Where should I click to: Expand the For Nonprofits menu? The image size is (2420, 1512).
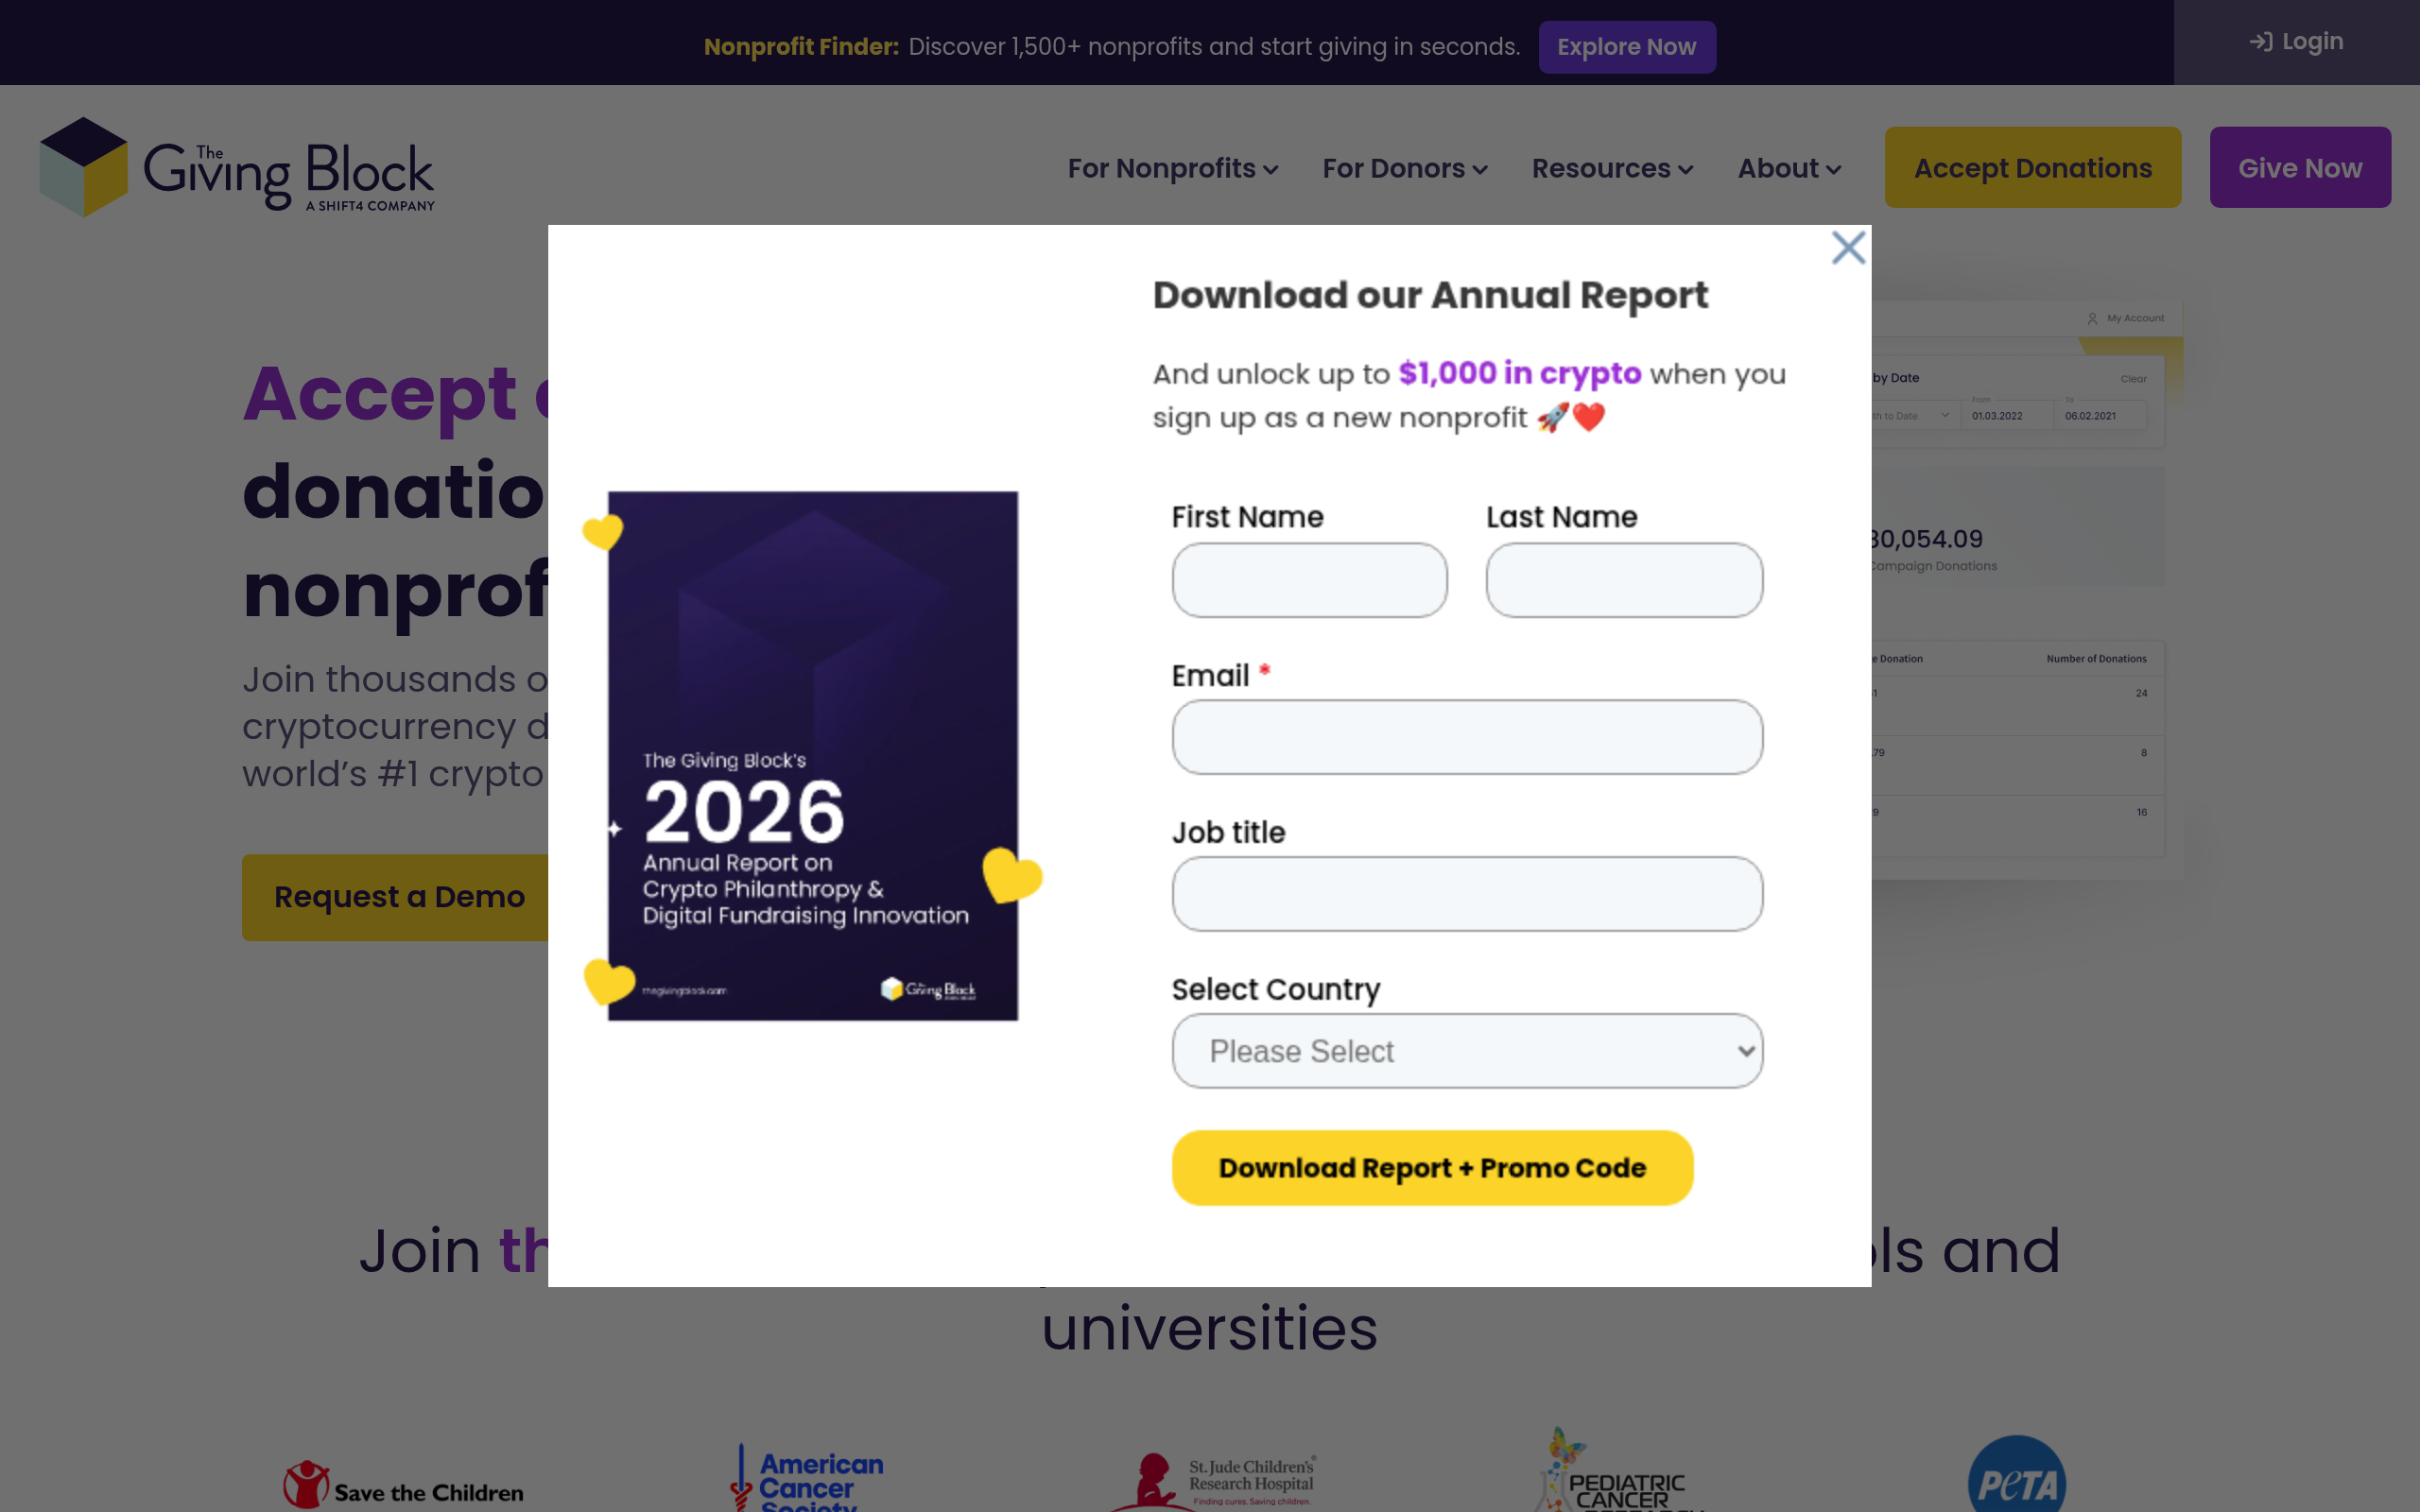pyautogui.click(x=1173, y=168)
